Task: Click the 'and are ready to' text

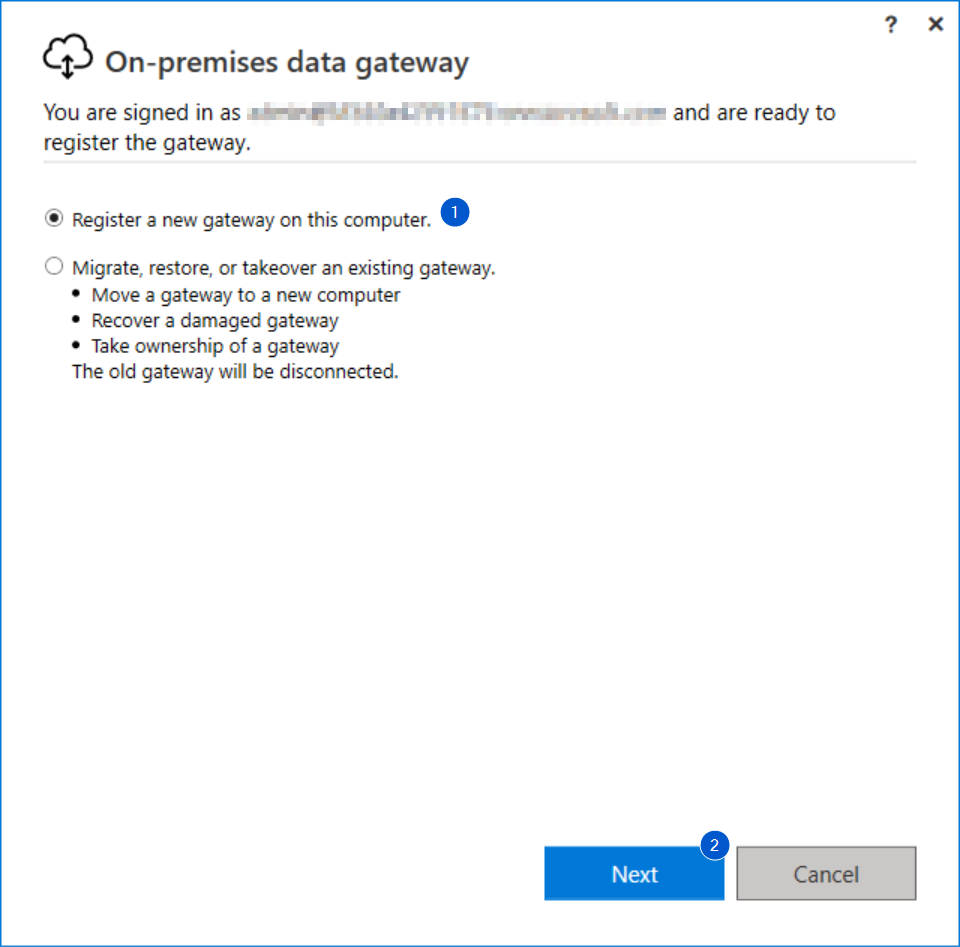Action: click(754, 113)
